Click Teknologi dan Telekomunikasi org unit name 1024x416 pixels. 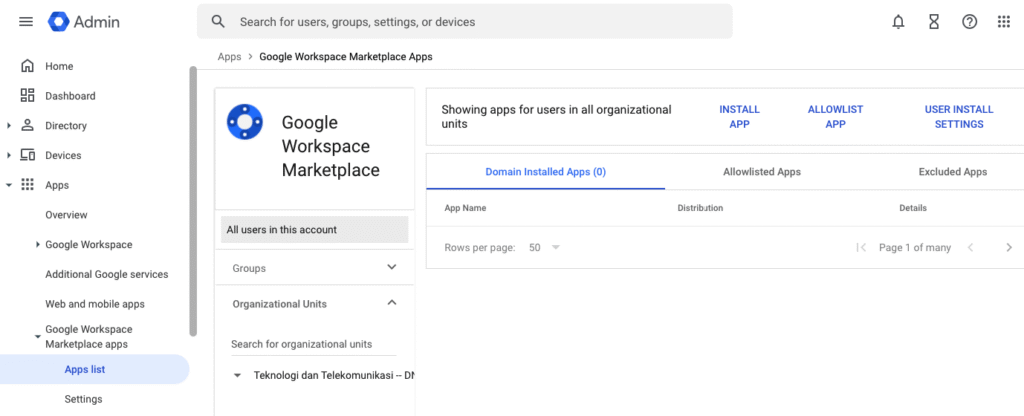click(333, 376)
